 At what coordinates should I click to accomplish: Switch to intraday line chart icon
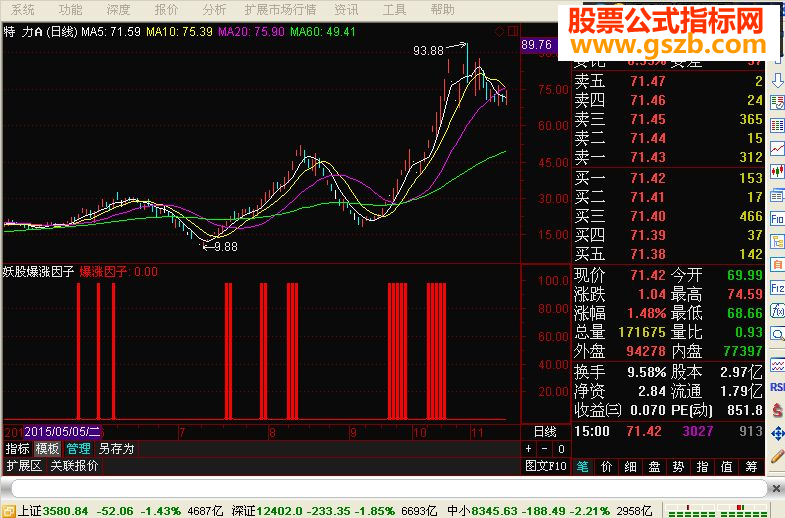click(777, 149)
